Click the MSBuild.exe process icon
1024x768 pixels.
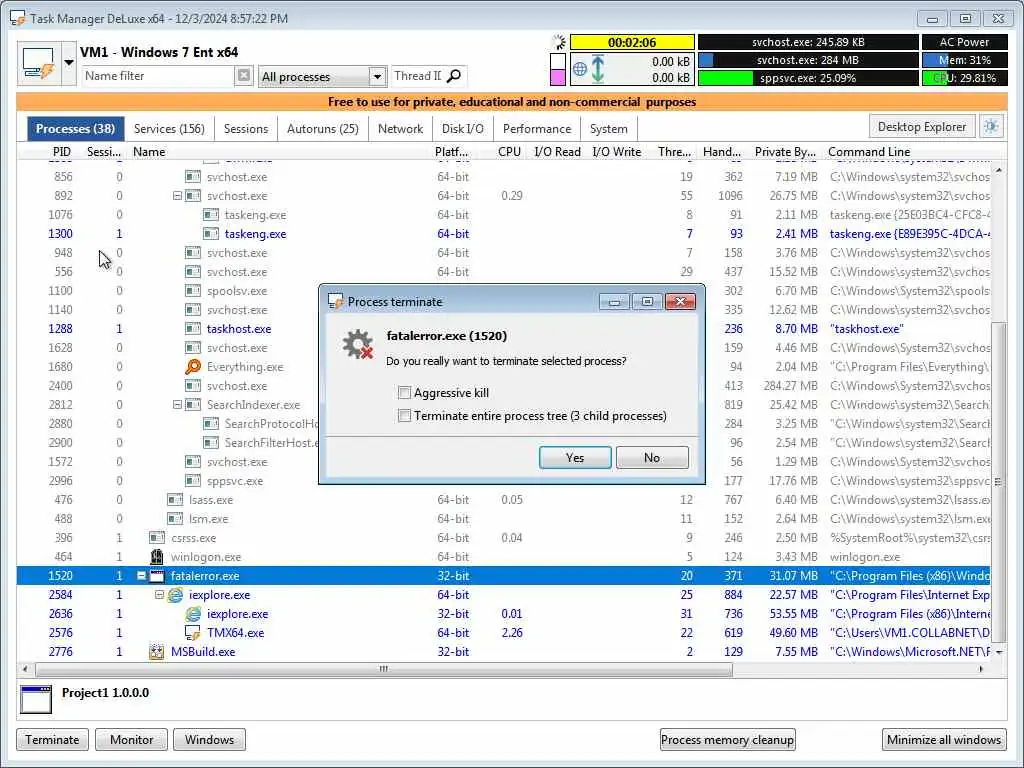click(x=157, y=652)
